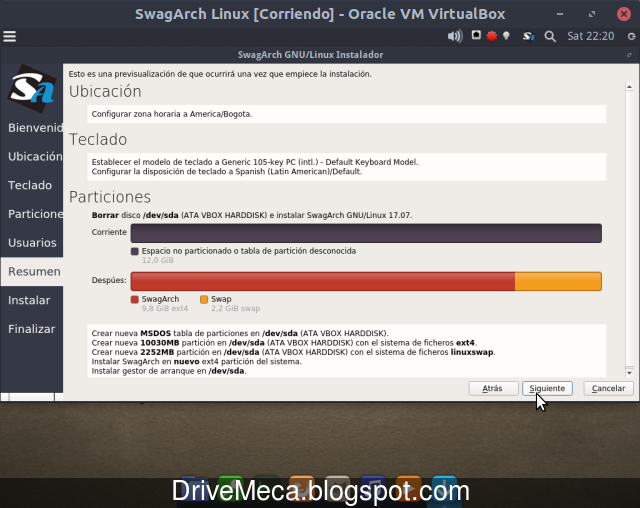Restore the installer window size icon

coord(629,55)
